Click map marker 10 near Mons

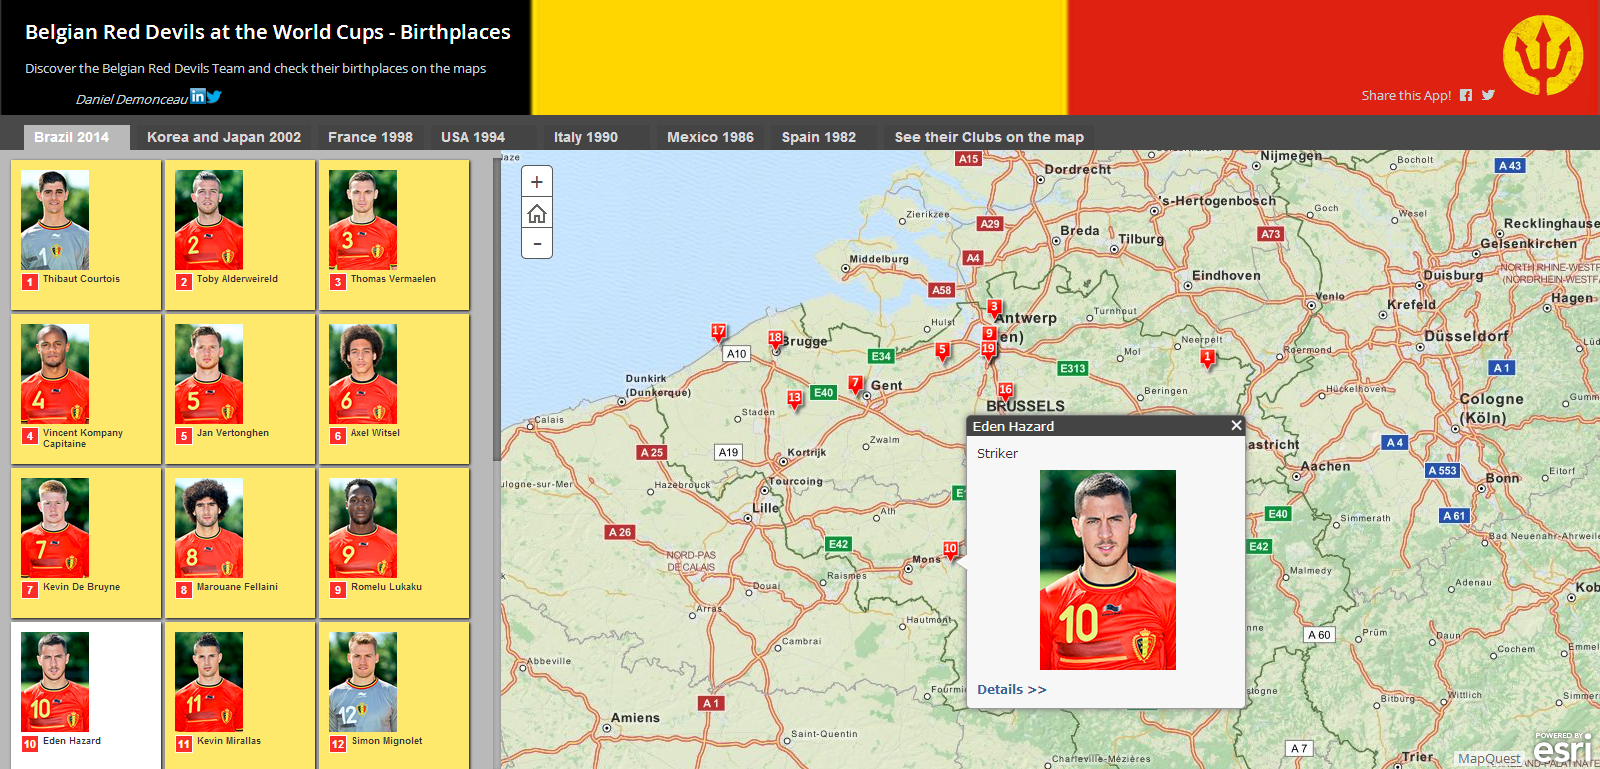[950, 549]
